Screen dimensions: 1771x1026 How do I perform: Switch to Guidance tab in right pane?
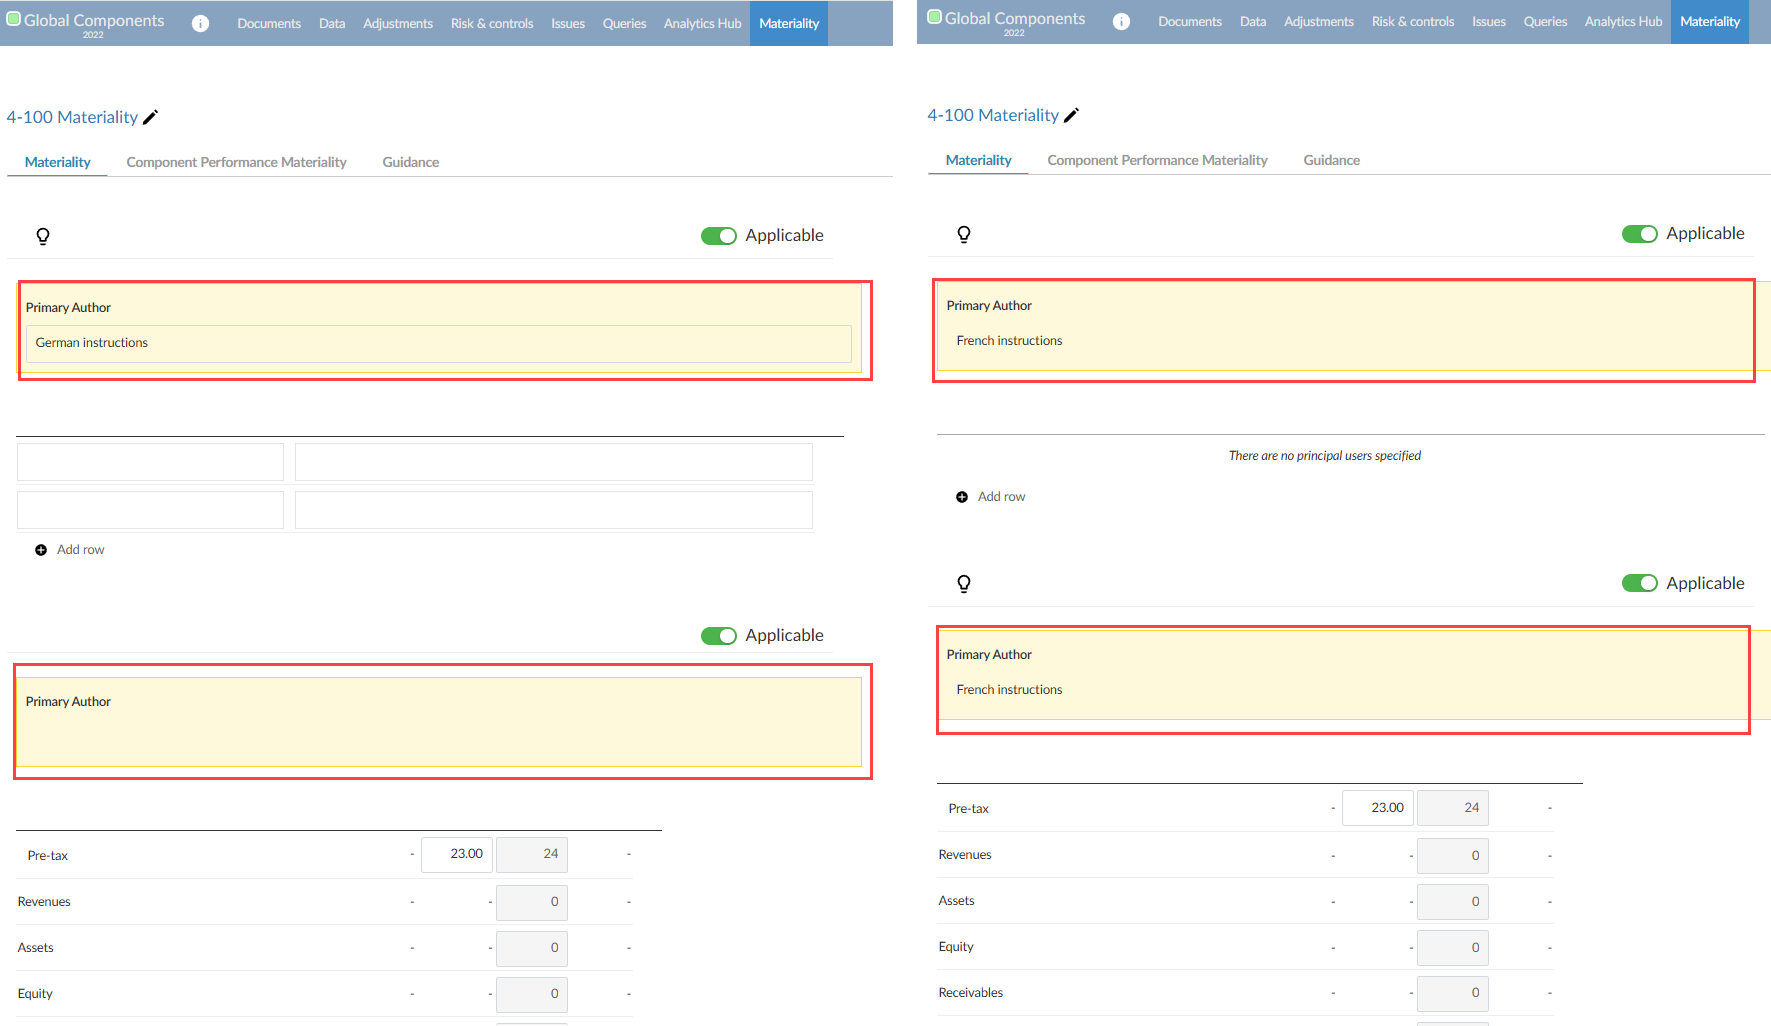(1331, 160)
